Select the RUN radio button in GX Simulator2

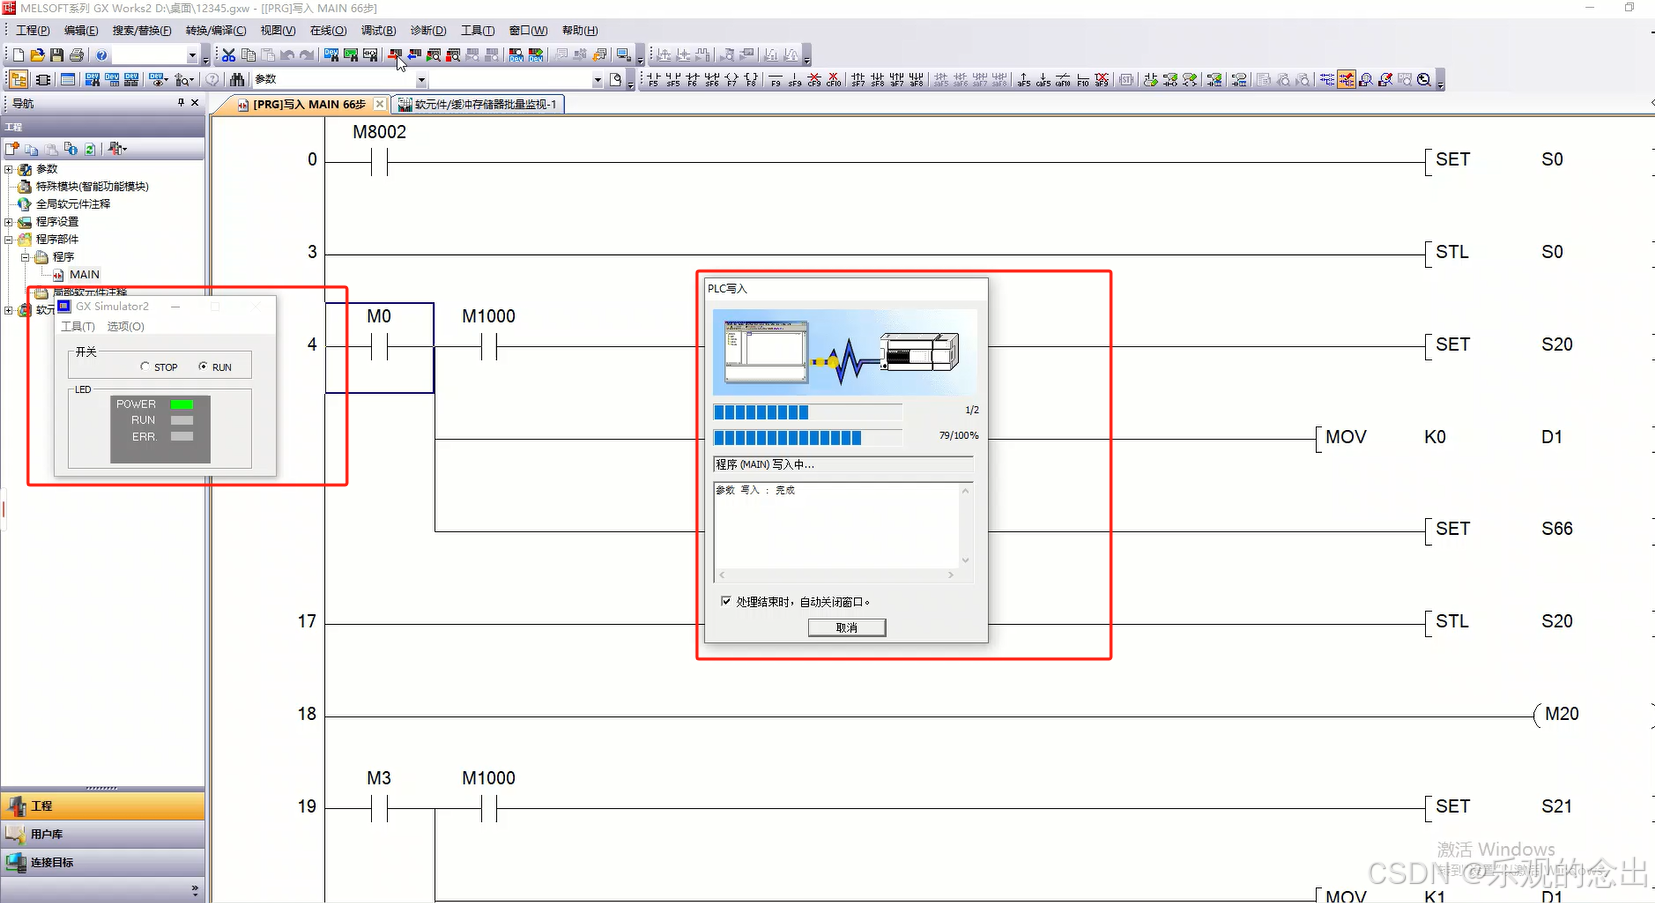coord(203,367)
